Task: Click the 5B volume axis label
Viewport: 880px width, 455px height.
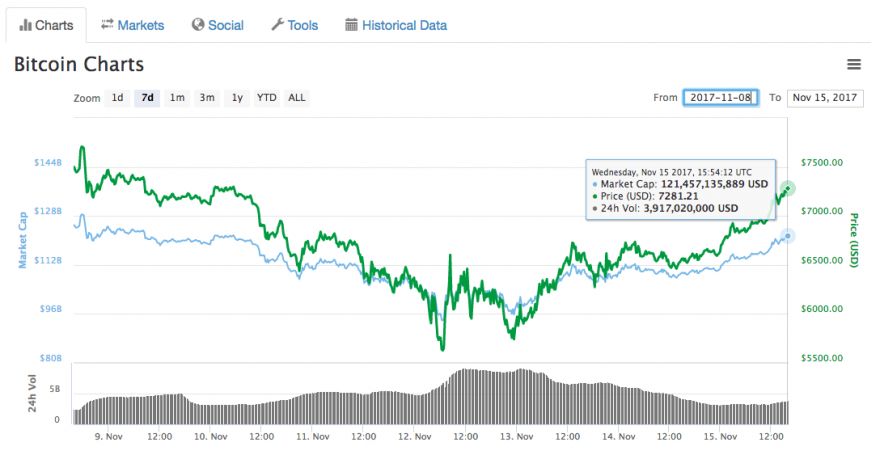Action: click(54, 389)
